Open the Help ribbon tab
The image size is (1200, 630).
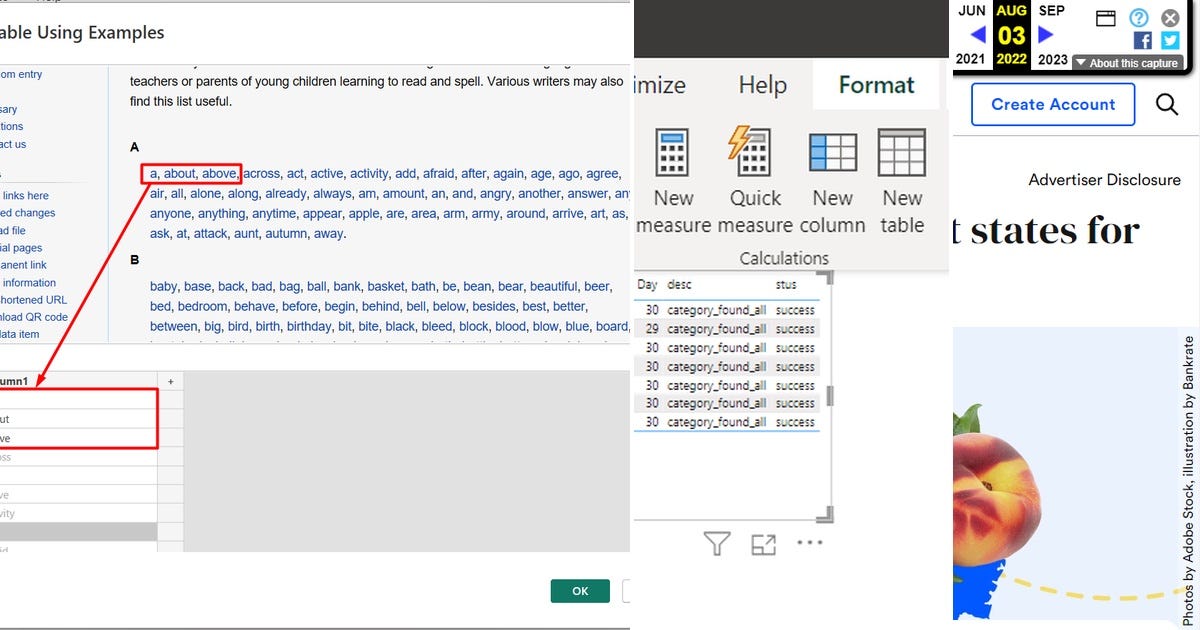click(762, 85)
